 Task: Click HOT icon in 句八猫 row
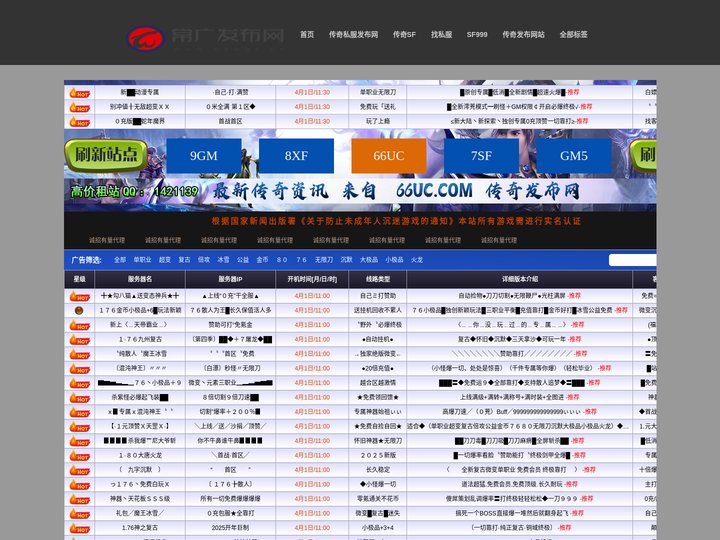[79, 296]
